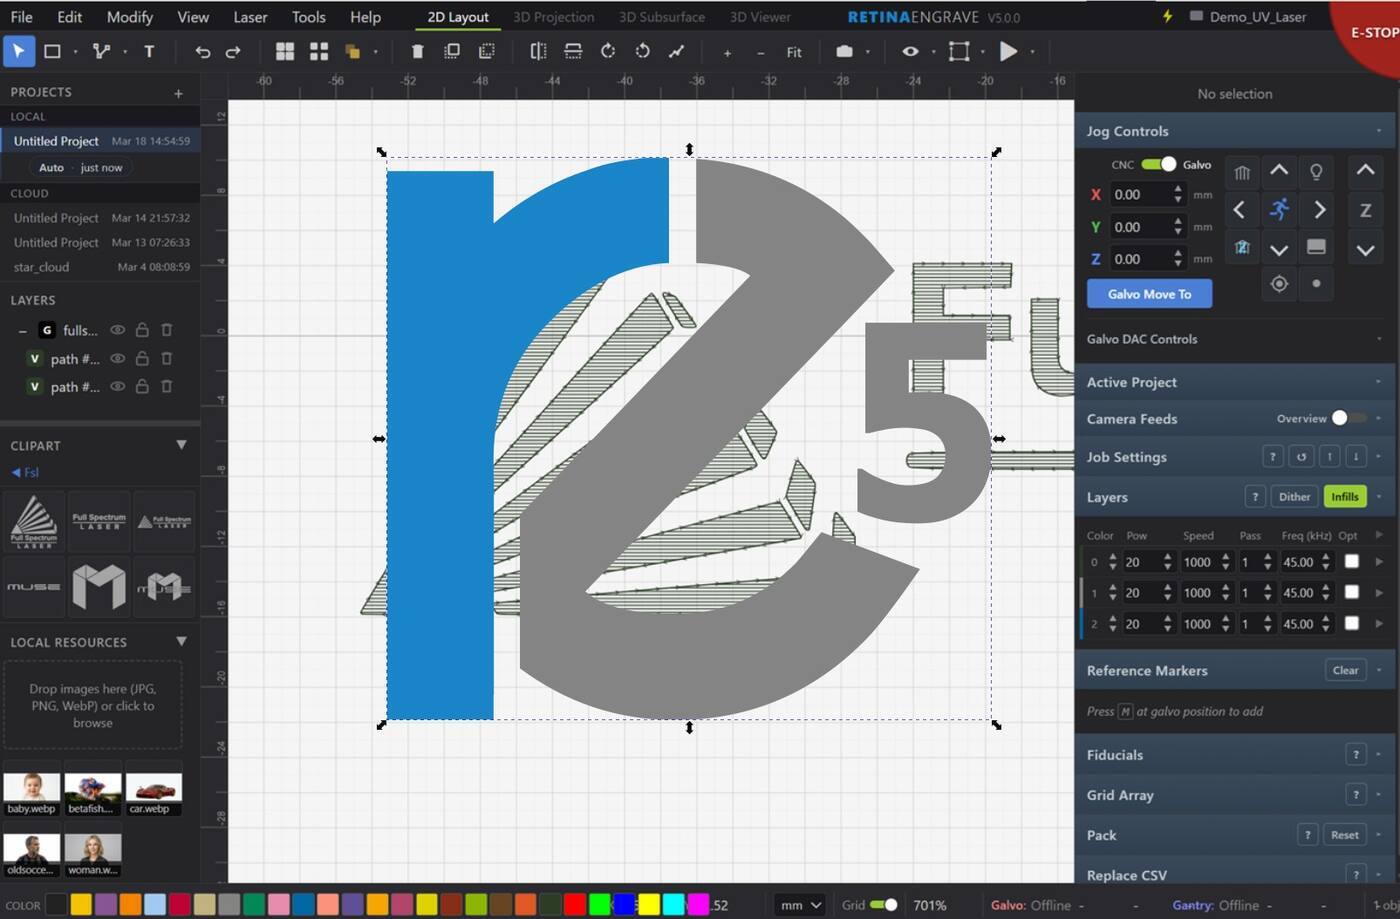Click the lightbulb icon in Jog Controls

1316,172
